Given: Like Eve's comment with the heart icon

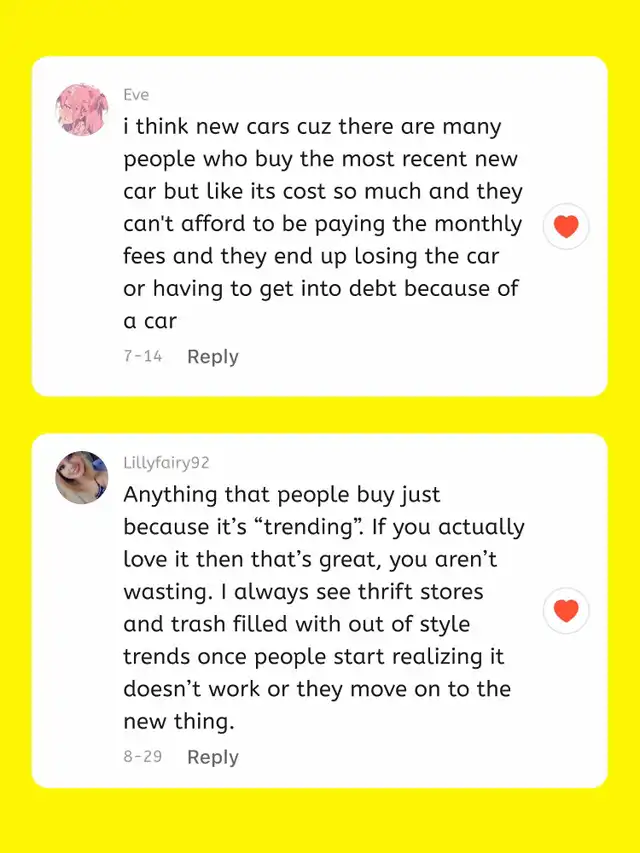Looking at the screenshot, I should tap(566, 227).
